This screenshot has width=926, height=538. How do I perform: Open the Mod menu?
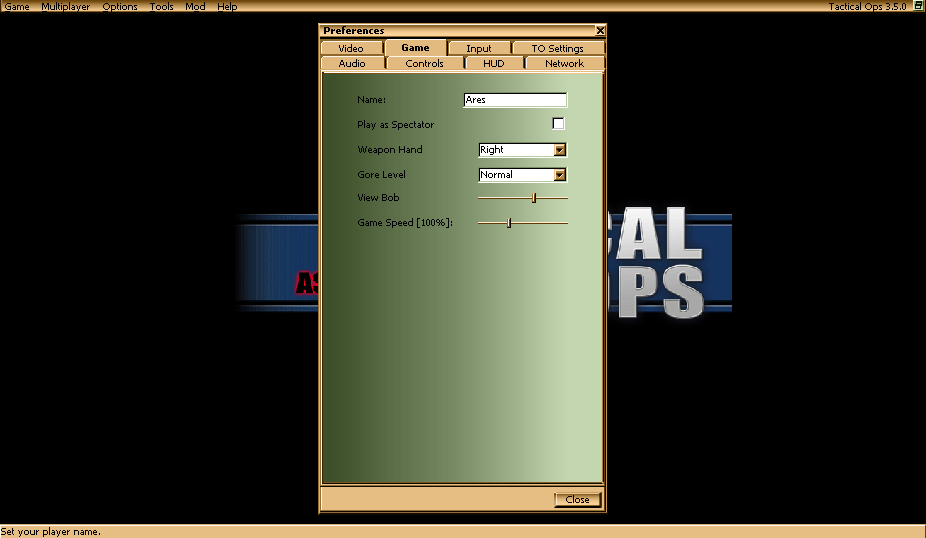[195, 7]
